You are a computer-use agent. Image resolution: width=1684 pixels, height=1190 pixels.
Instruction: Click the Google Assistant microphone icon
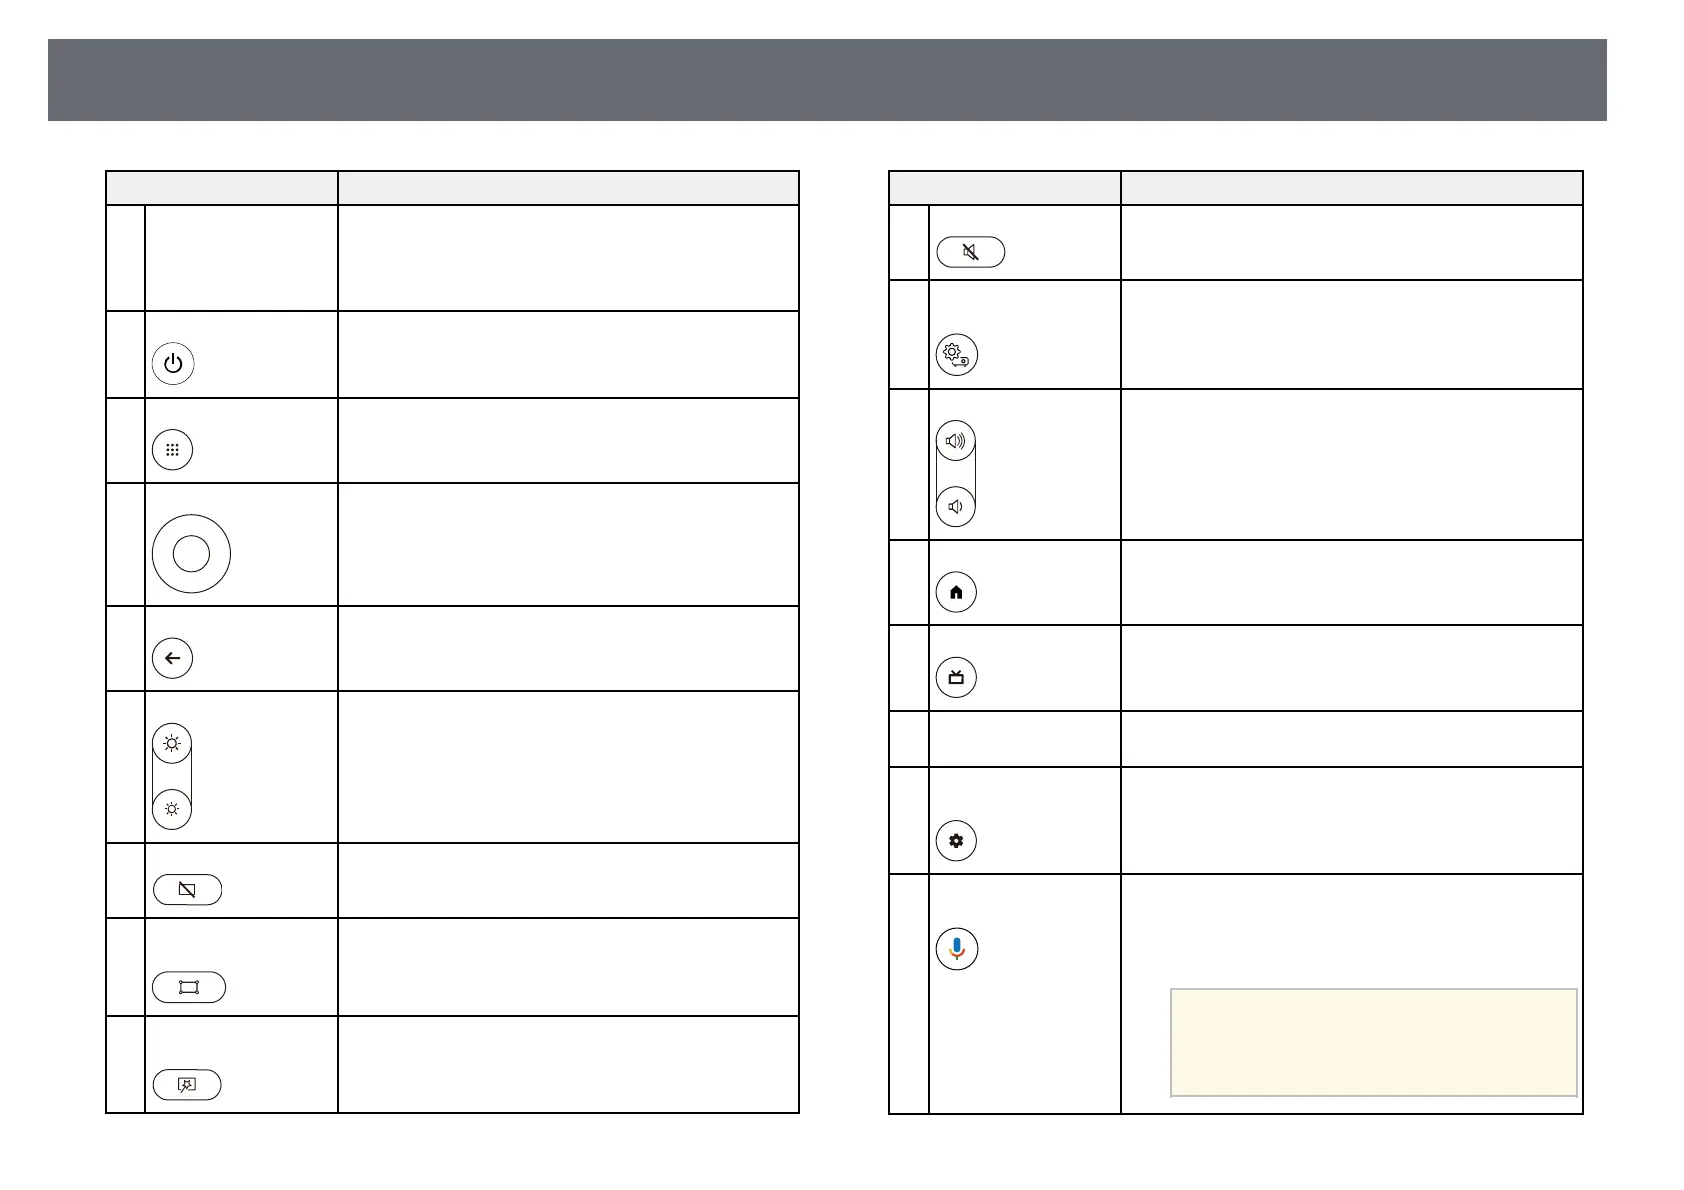pos(957,949)
